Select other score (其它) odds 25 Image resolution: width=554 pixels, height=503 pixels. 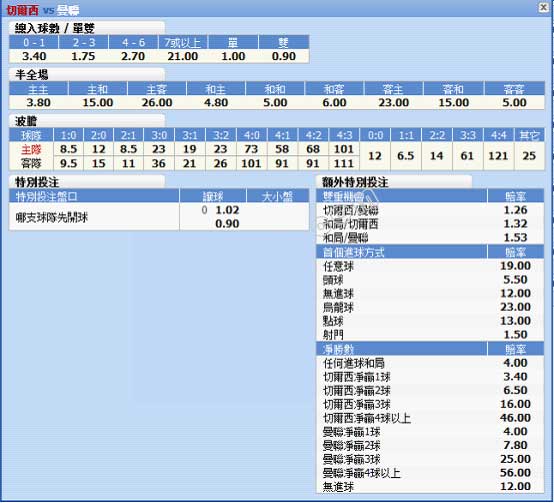point(529,156)
